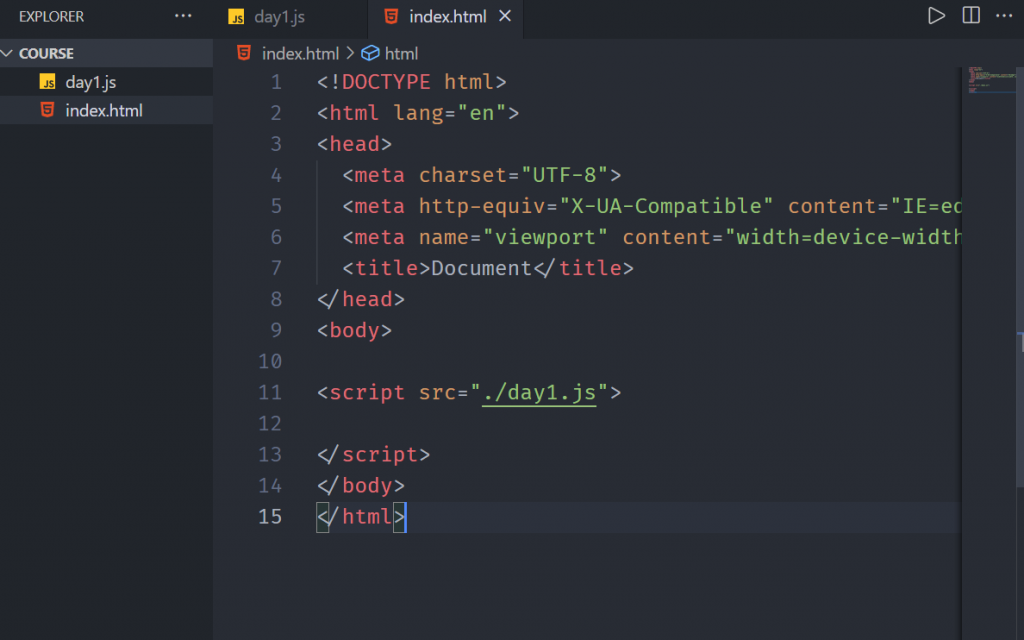This screenshot has height=640, width=1024.
Task: Click the DOCTYPE keyword on line 1
Action: [x=386, y=82]
